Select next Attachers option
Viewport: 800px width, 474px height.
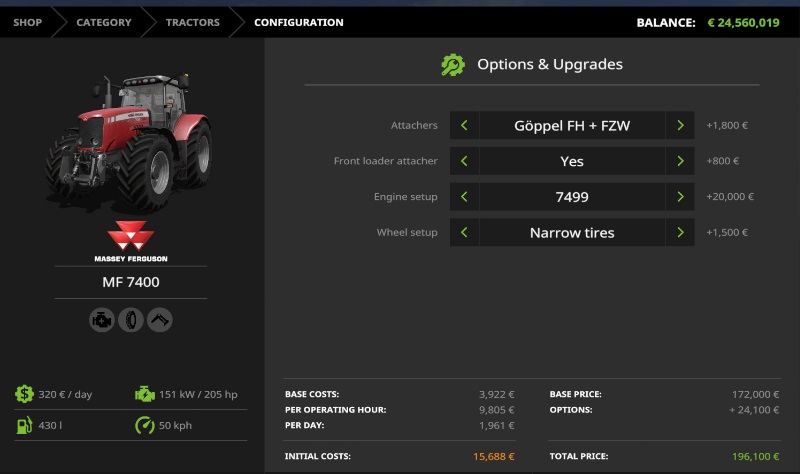point(680,126)
